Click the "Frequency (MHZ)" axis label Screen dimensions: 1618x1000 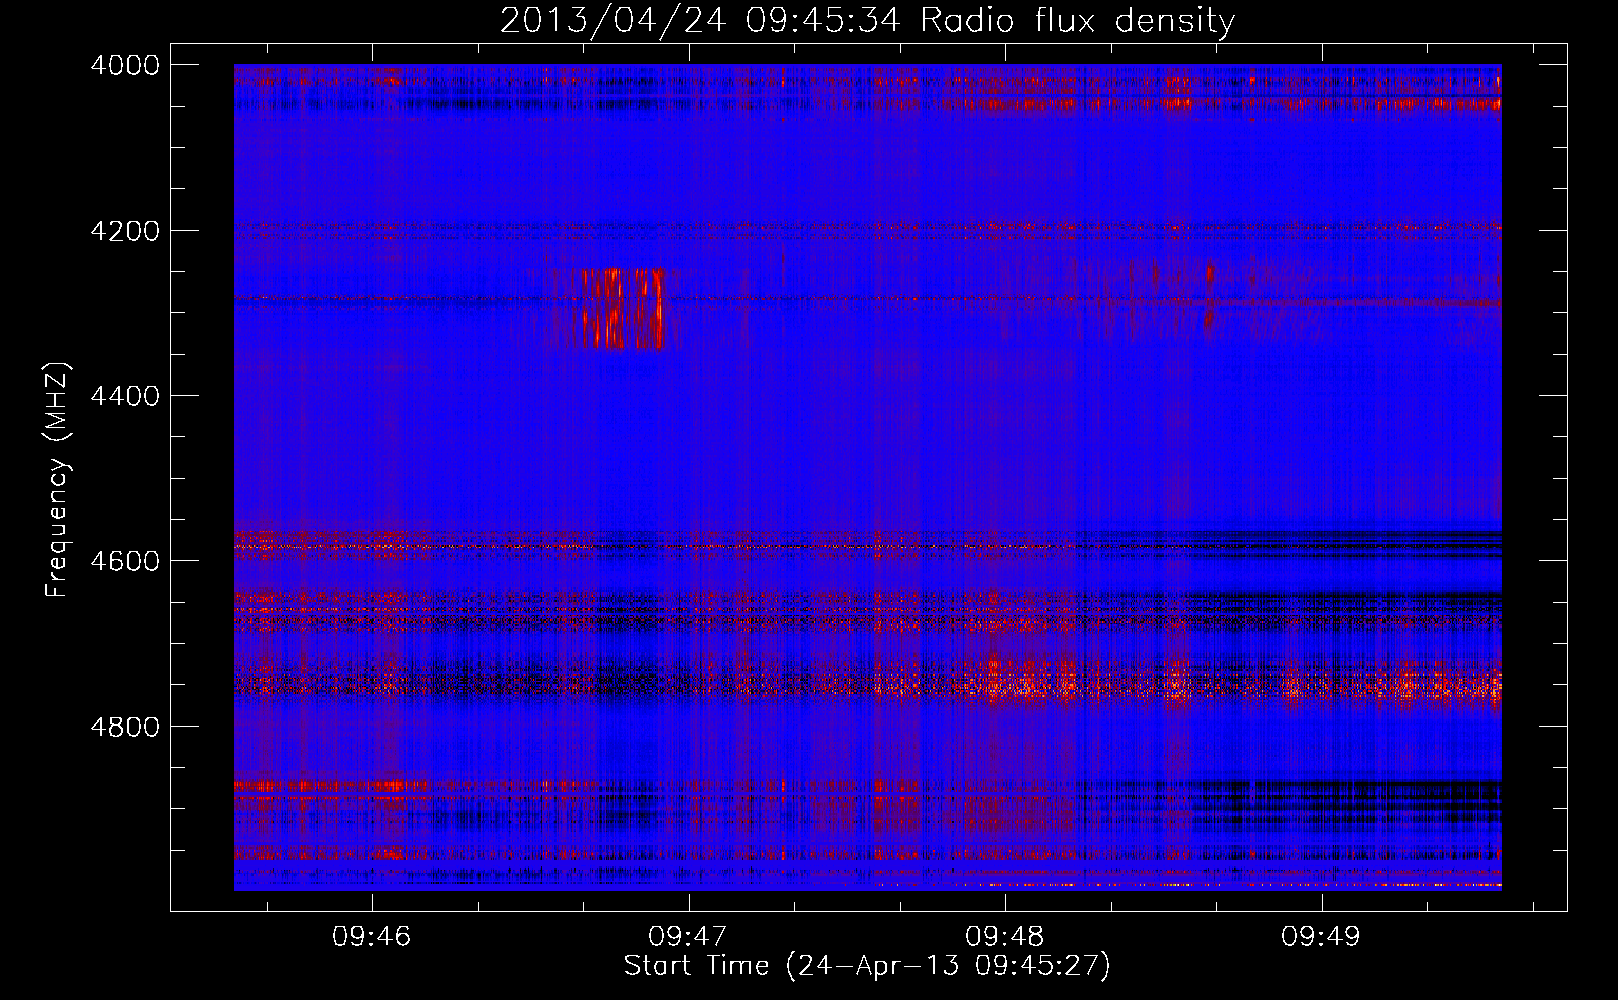point(58,480)
